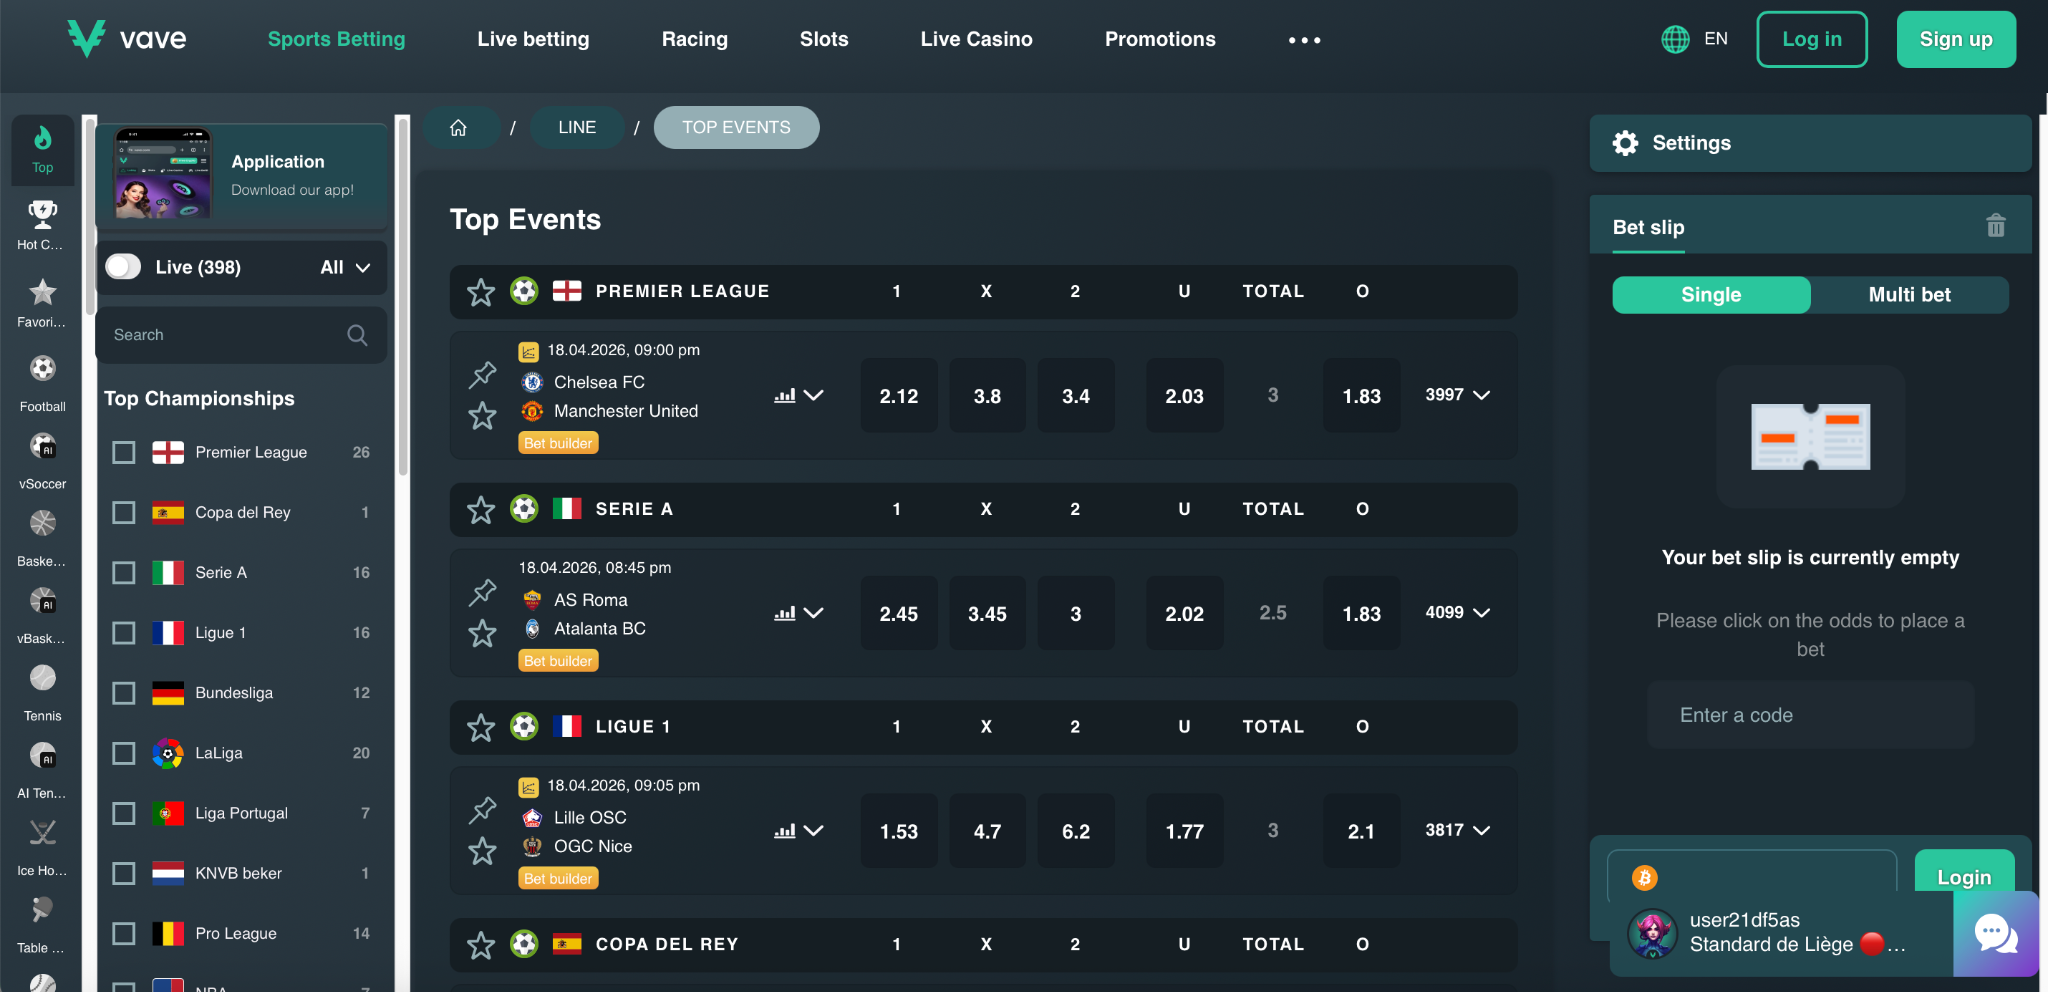2048x992 pixels.
Task: Click the Log in button
Action: (x=1812, y=39)
